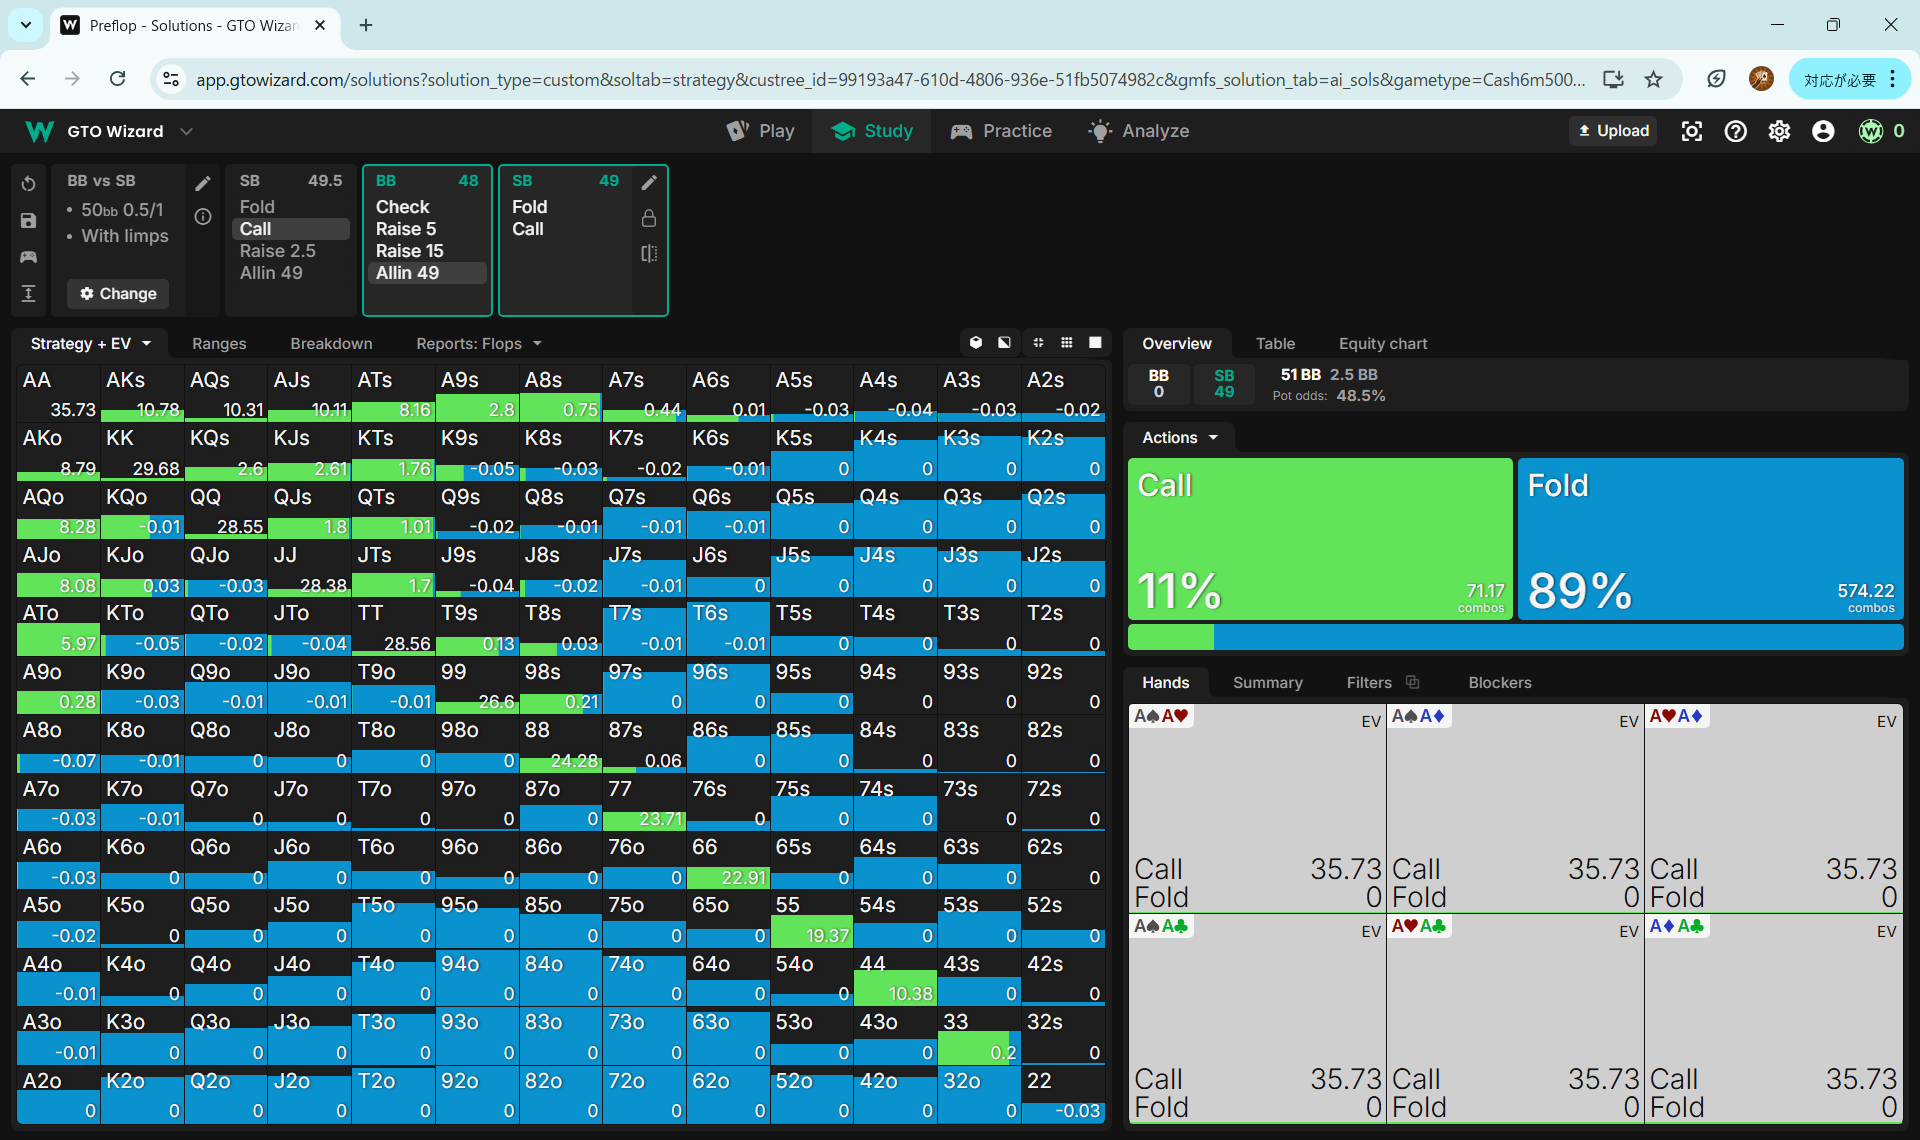This screenshot has height=1140, width=1920.
Task: Click the Upload button
Action: pyautogui.click(x=1613, y=131)
